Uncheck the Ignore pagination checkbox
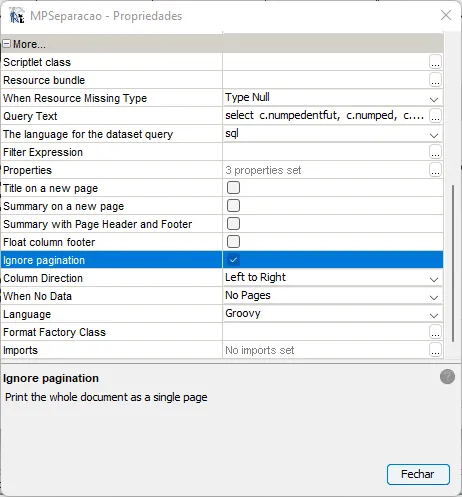Screen dimensions: 462x497 pos(233,260)
